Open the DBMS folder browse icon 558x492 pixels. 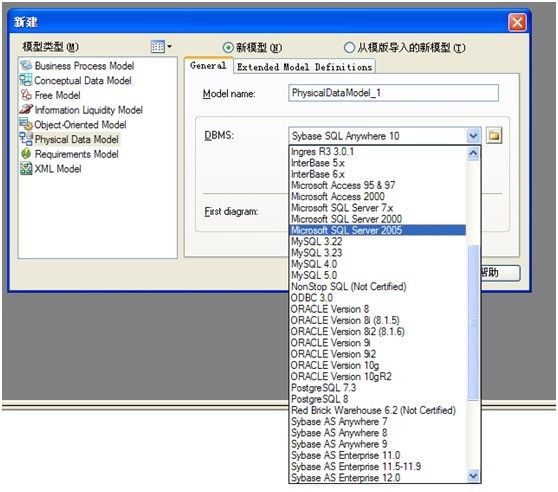(x=494, y=136)
